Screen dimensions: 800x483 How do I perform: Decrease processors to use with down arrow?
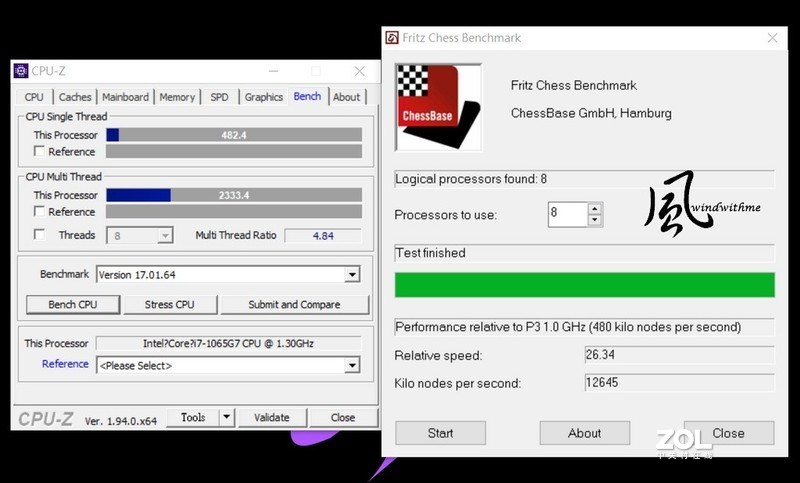(595, 220)
